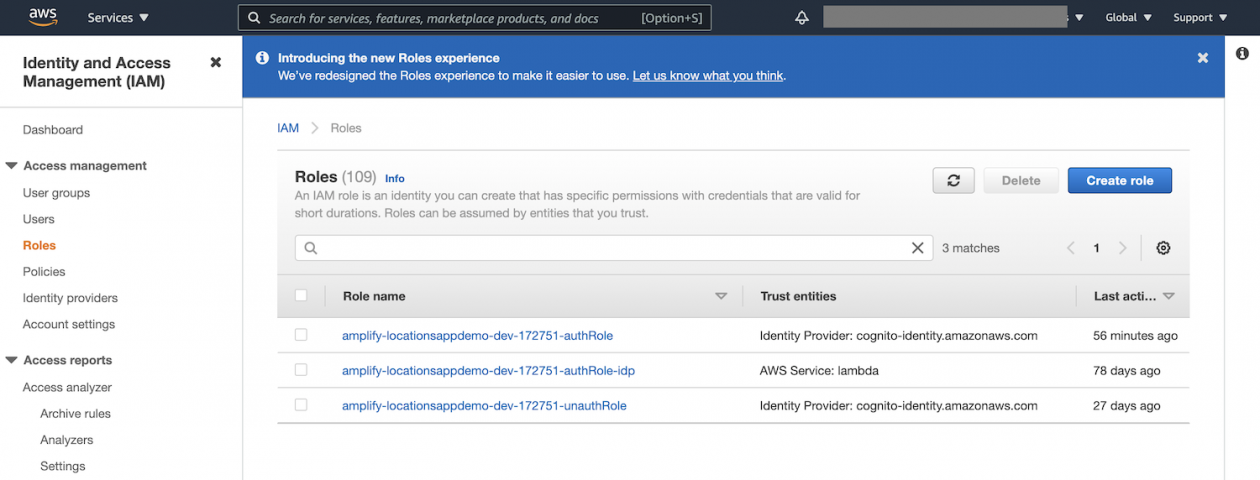Collapse the Access management section

coord(11,166)
